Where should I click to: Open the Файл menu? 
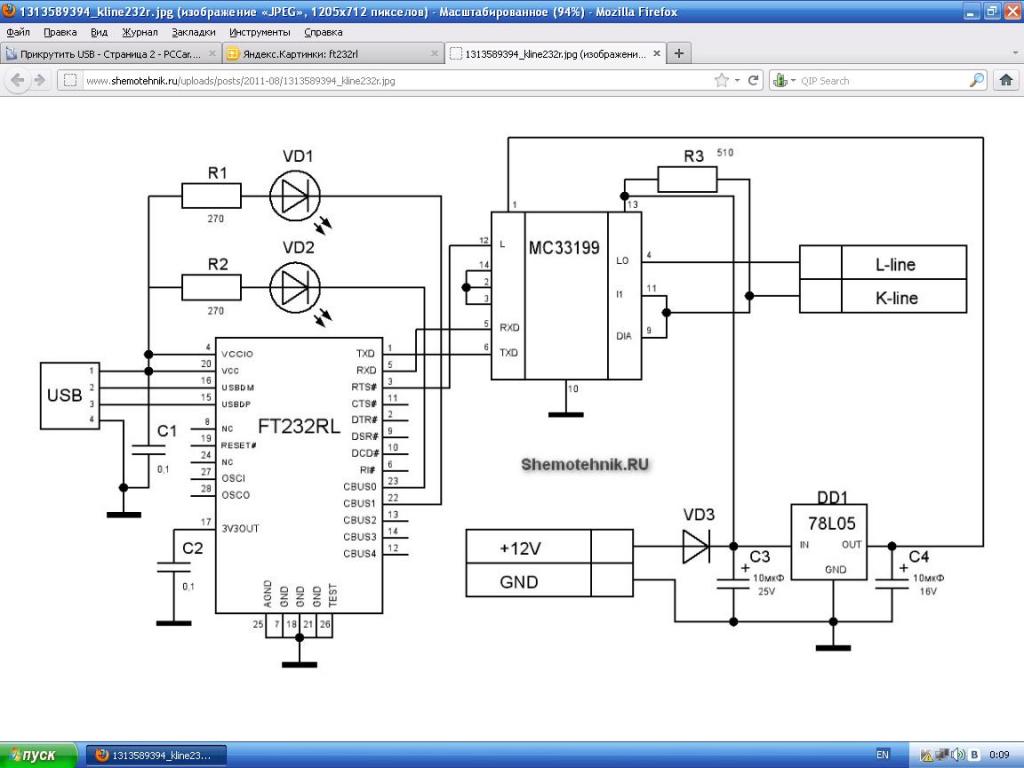pos(17,32)
